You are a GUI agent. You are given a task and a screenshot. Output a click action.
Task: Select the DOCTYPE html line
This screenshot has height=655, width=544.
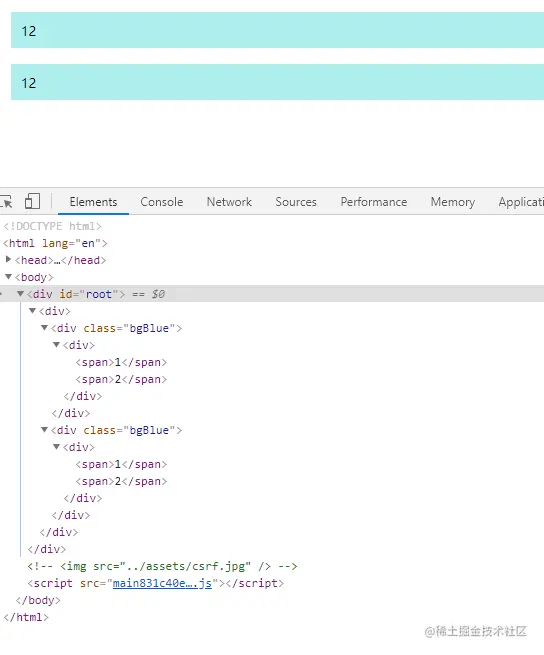53,226
